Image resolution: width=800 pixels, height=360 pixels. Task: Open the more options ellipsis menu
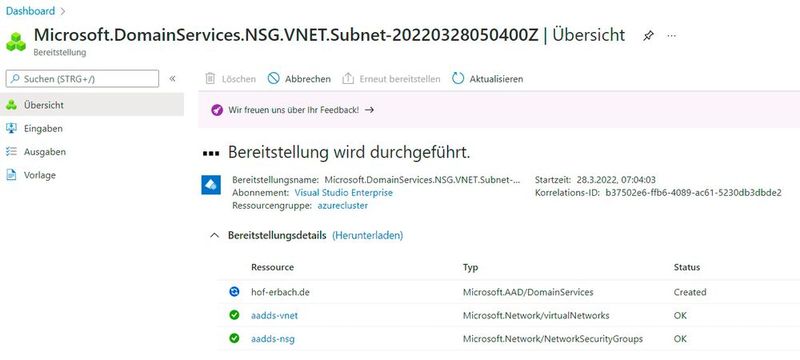coord(672,36)
